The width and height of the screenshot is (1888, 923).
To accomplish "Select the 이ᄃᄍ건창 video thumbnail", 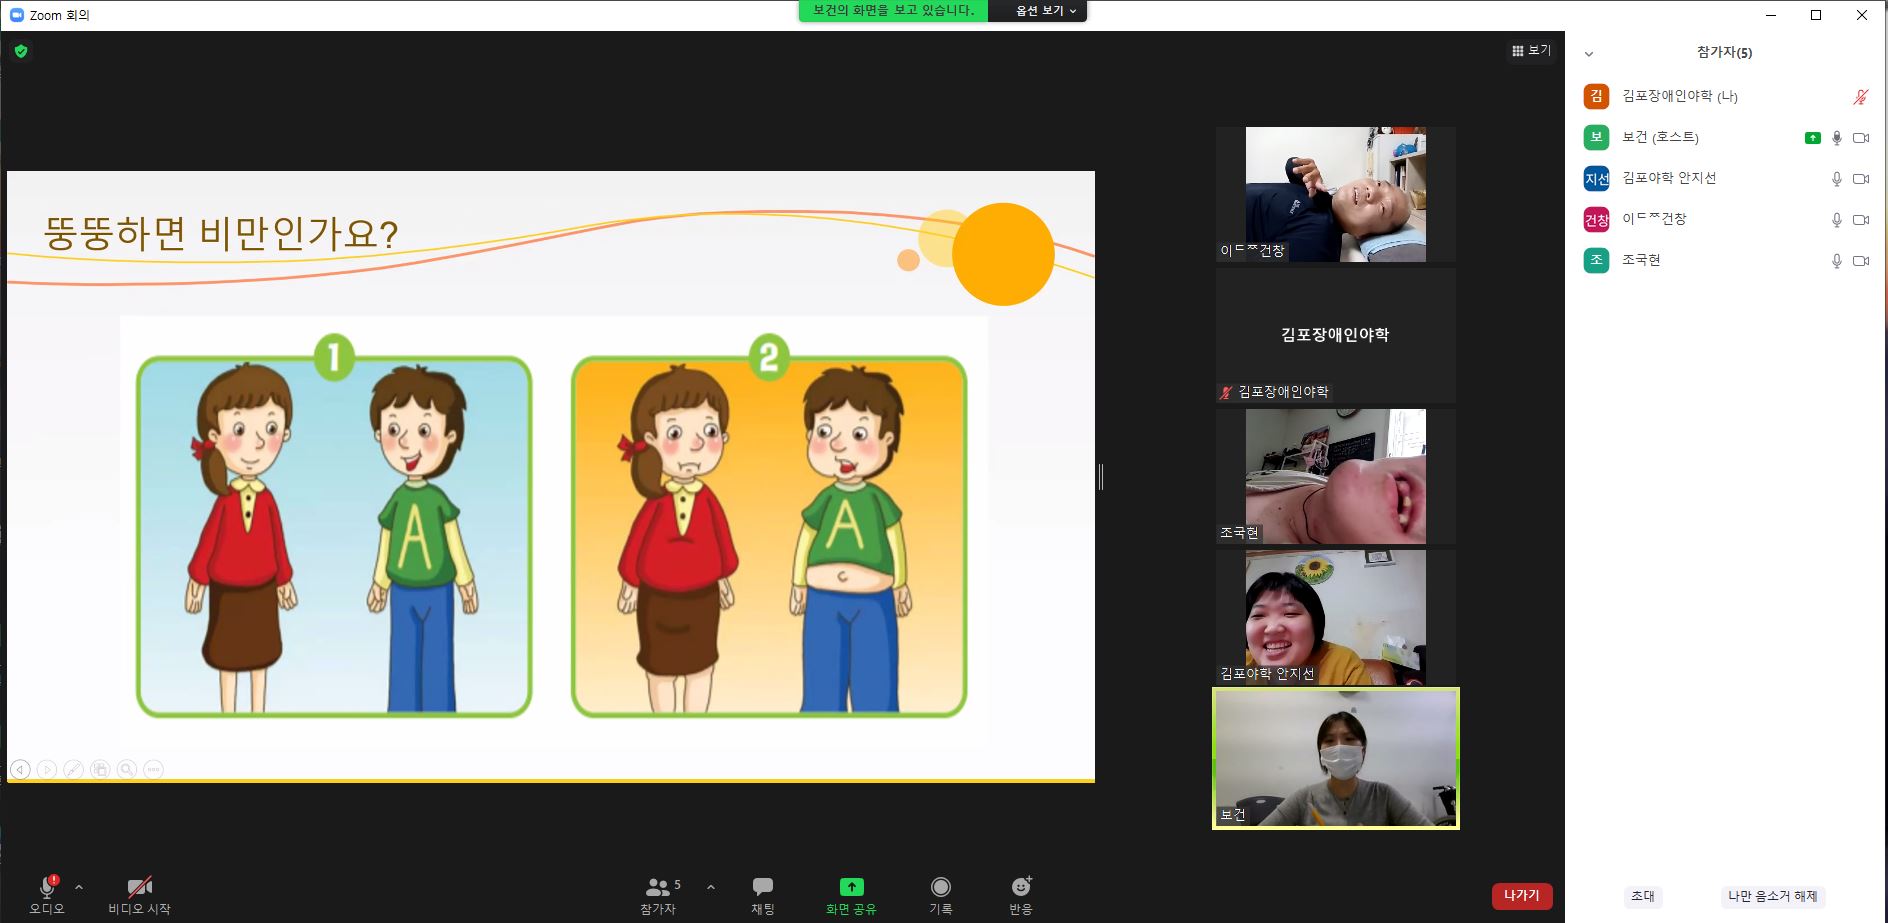I will pos(1336,194).
